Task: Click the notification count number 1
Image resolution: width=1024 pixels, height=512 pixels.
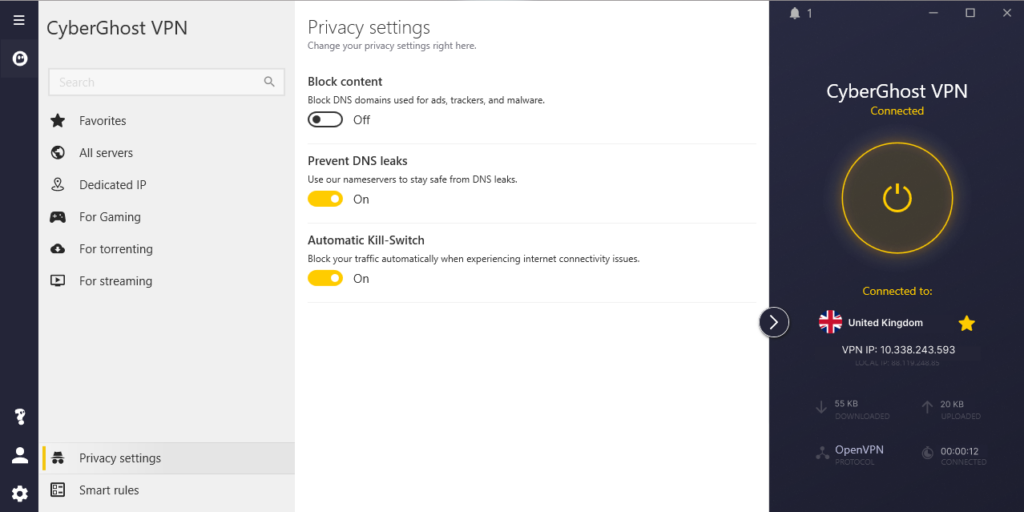Action: [810, 13]
